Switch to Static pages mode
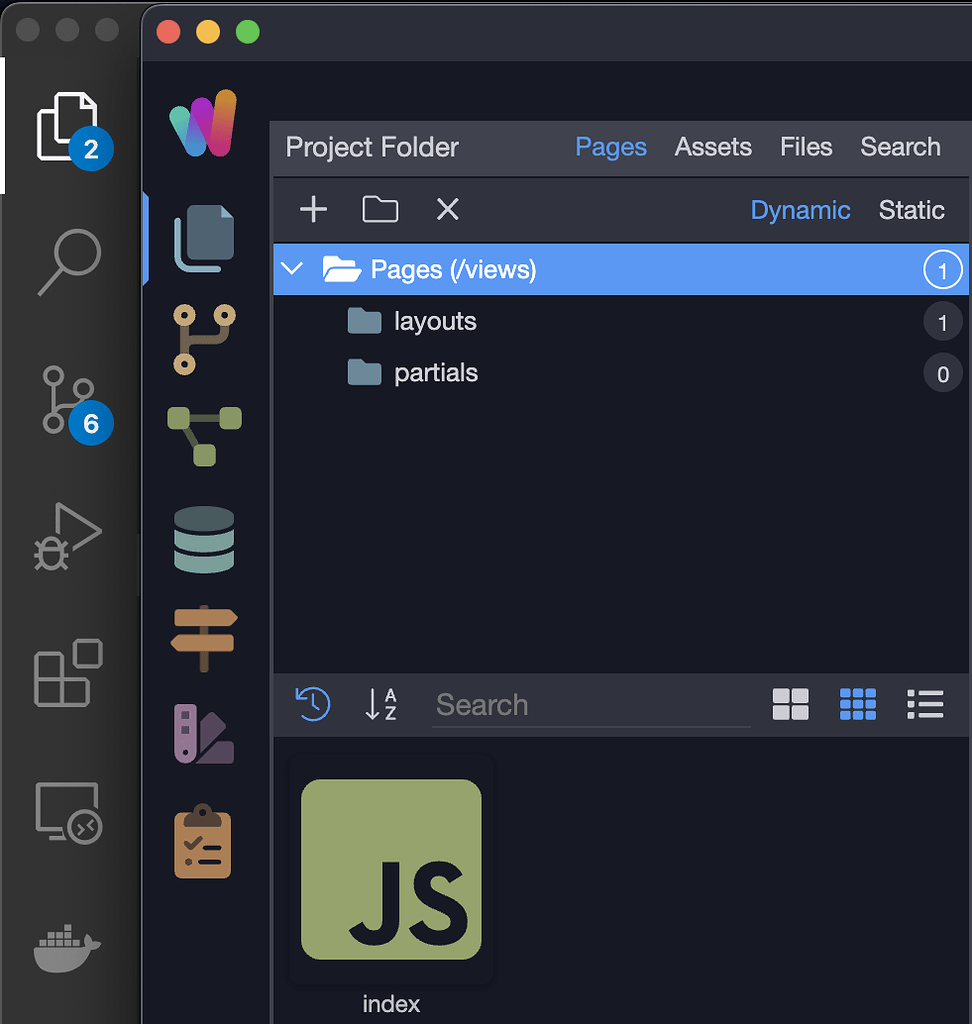The width and height of the screenshot is (972, 1024). click(x=911, y=210)
